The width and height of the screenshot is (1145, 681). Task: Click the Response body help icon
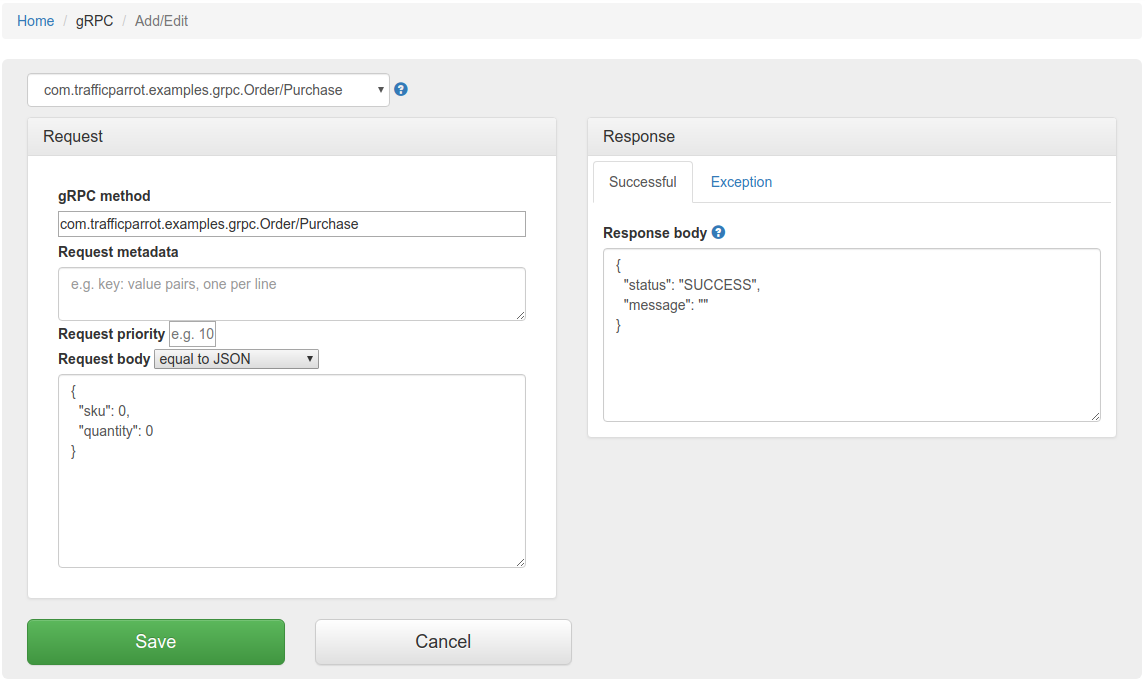point(718,233)
